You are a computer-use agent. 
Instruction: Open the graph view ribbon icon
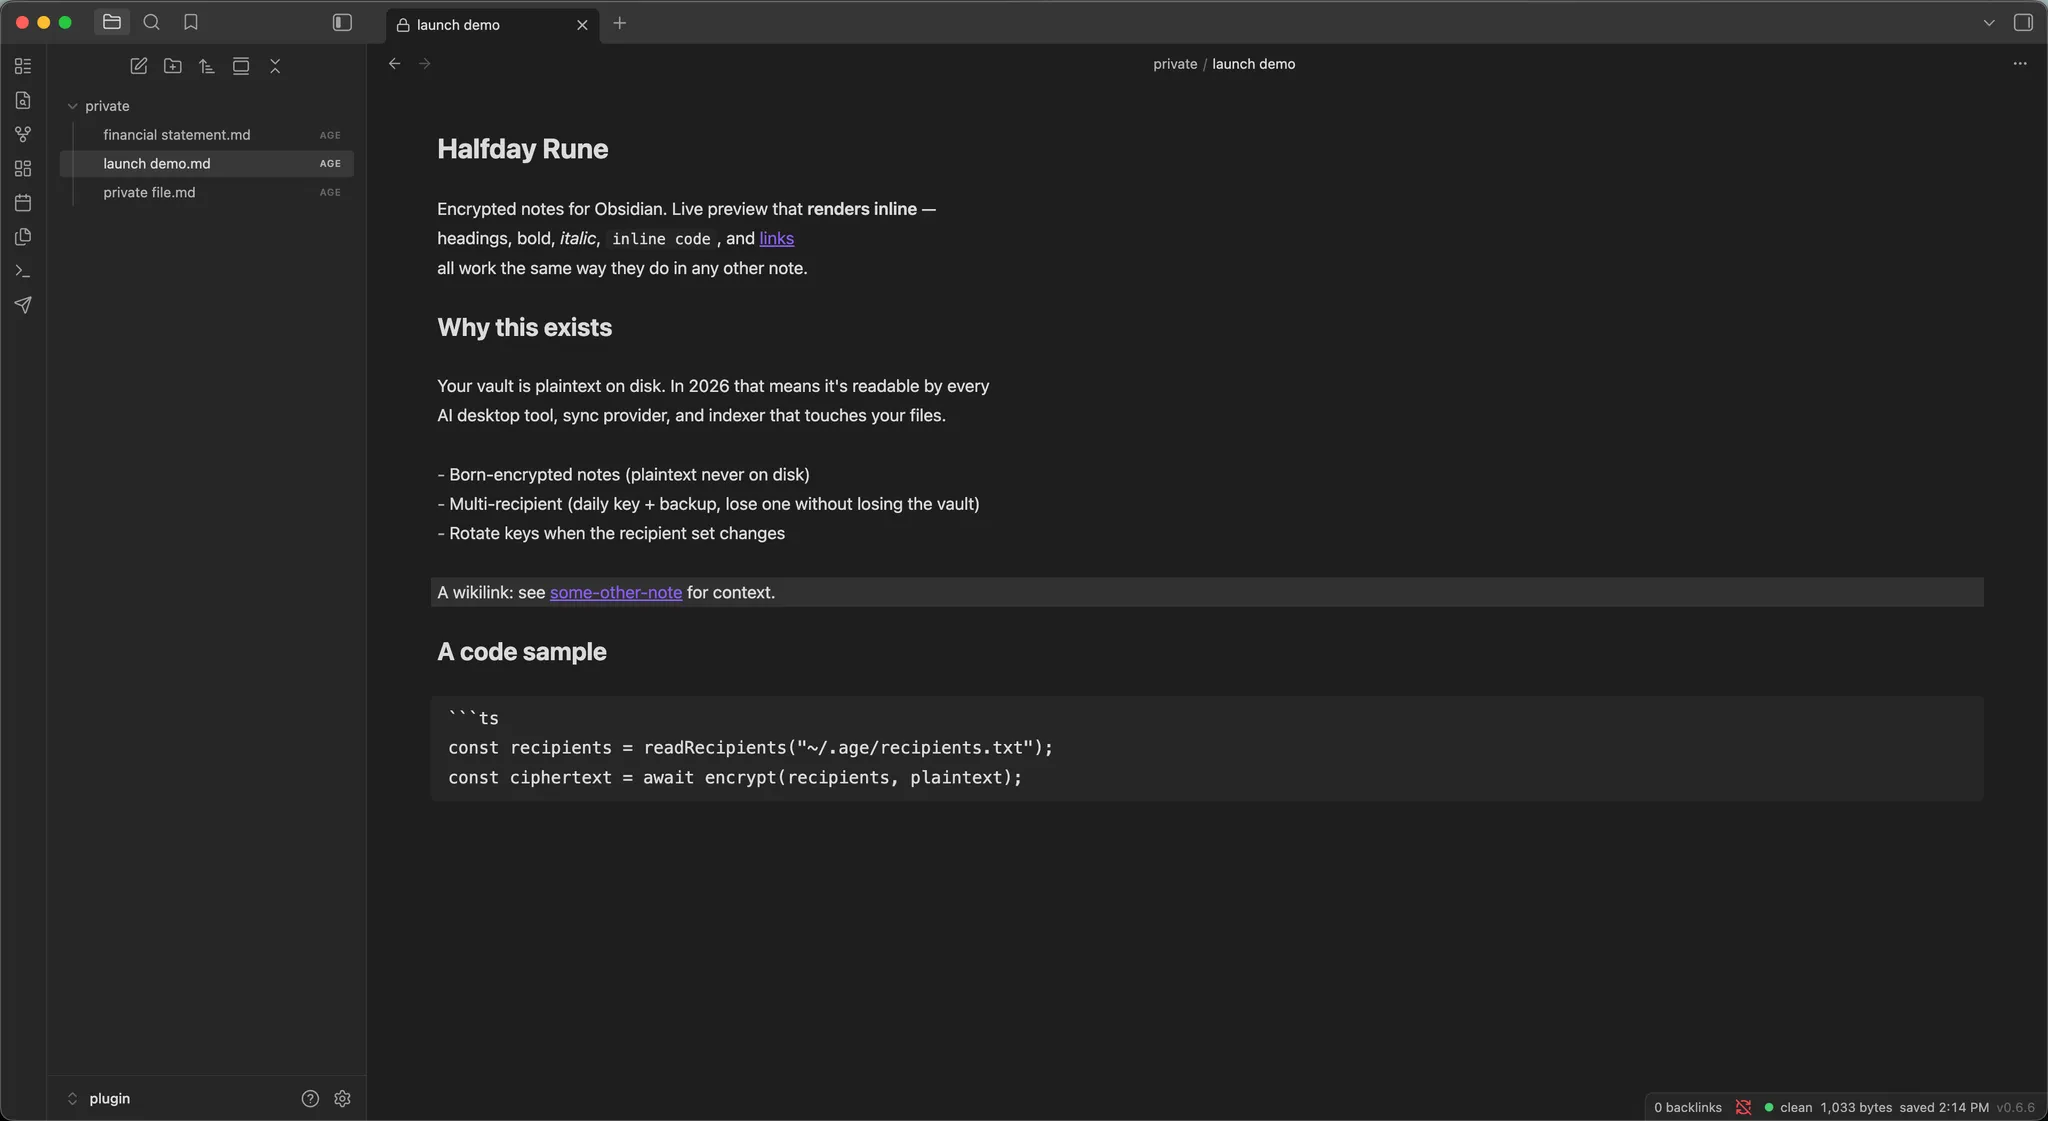(x=23, y=134)
